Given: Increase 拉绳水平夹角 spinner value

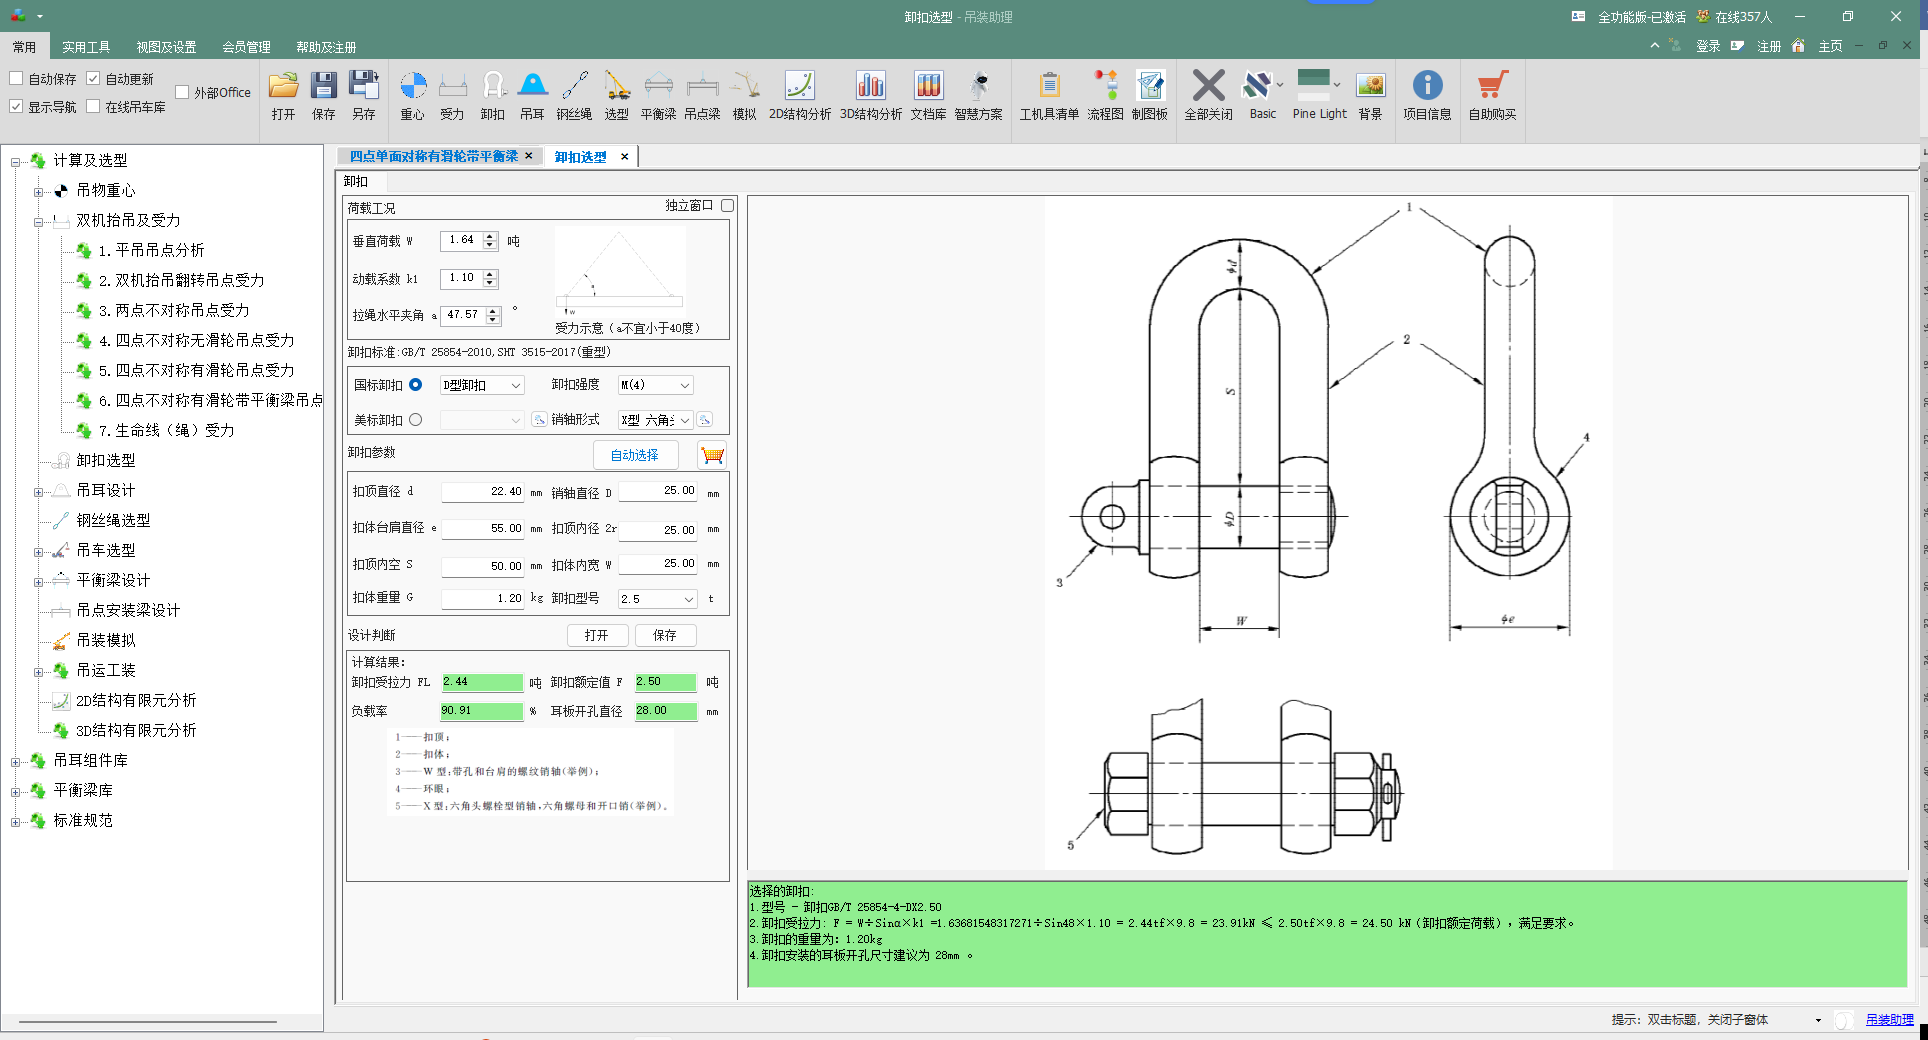Looking at the screenshot, I should tap(493, 311).
